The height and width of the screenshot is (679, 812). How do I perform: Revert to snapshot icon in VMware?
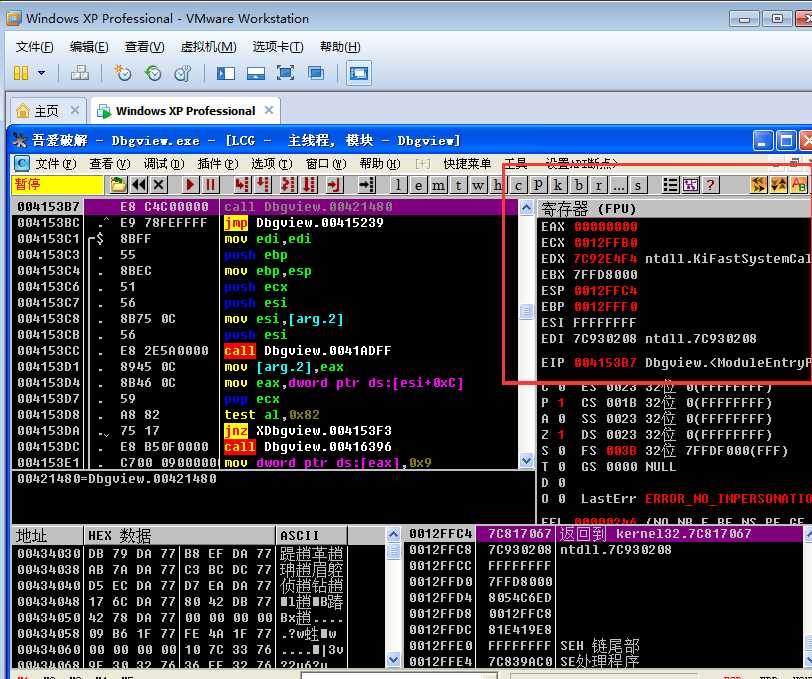pos(153,73)
